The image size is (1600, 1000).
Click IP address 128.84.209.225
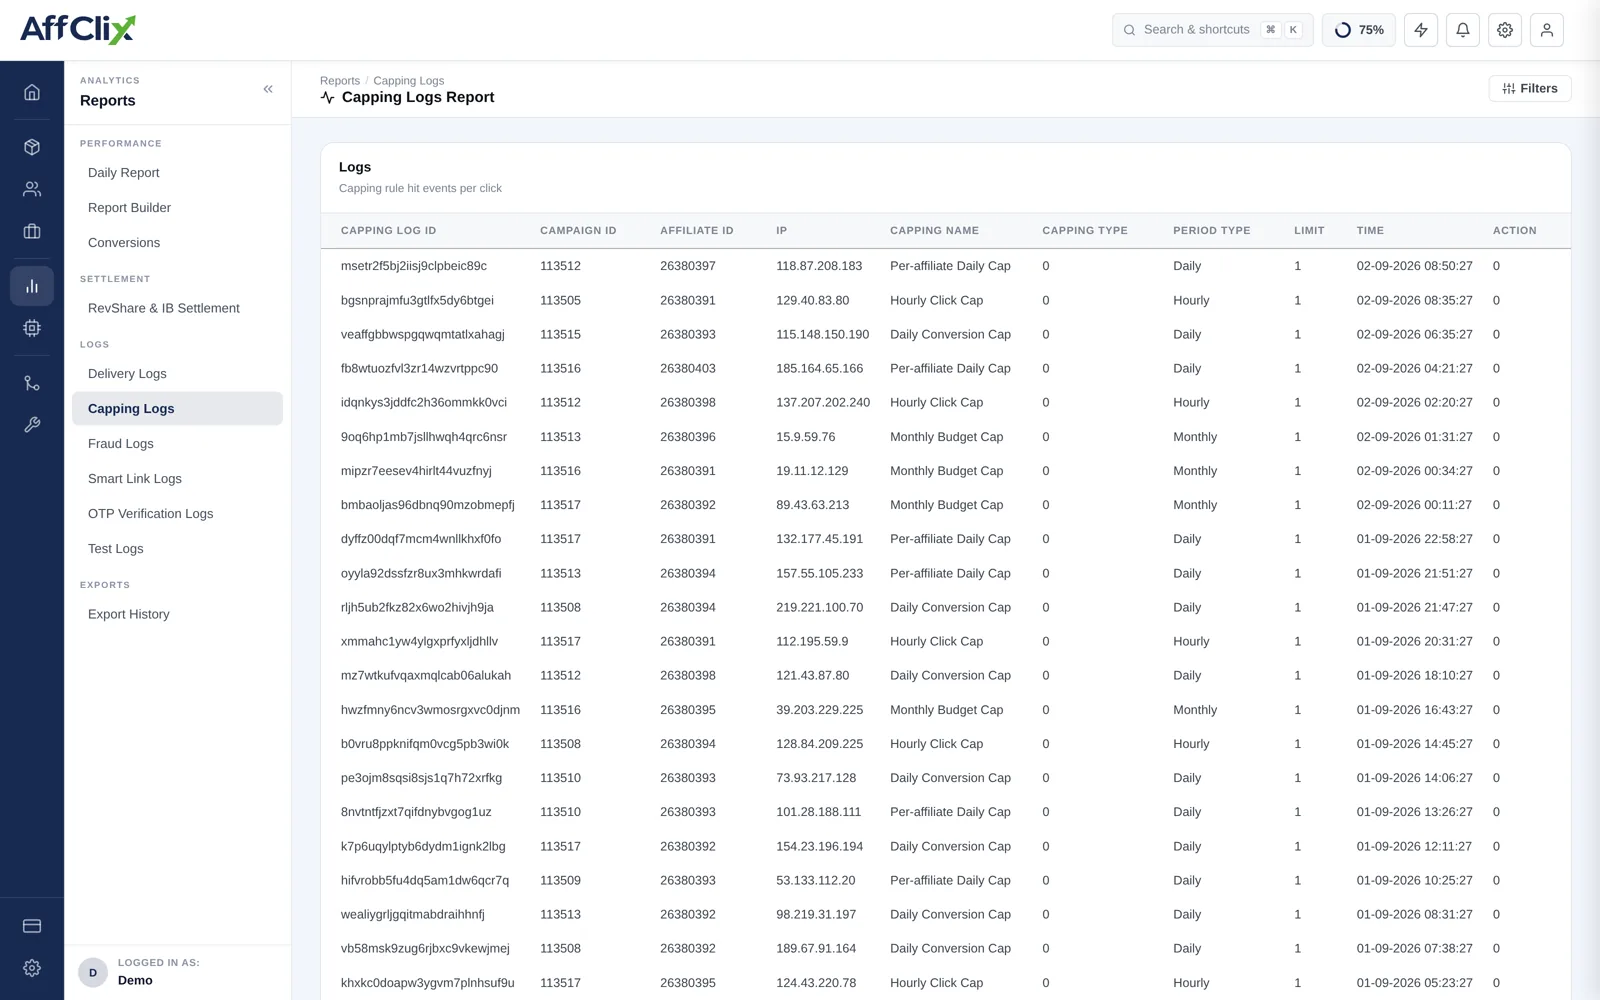[819, 744]
